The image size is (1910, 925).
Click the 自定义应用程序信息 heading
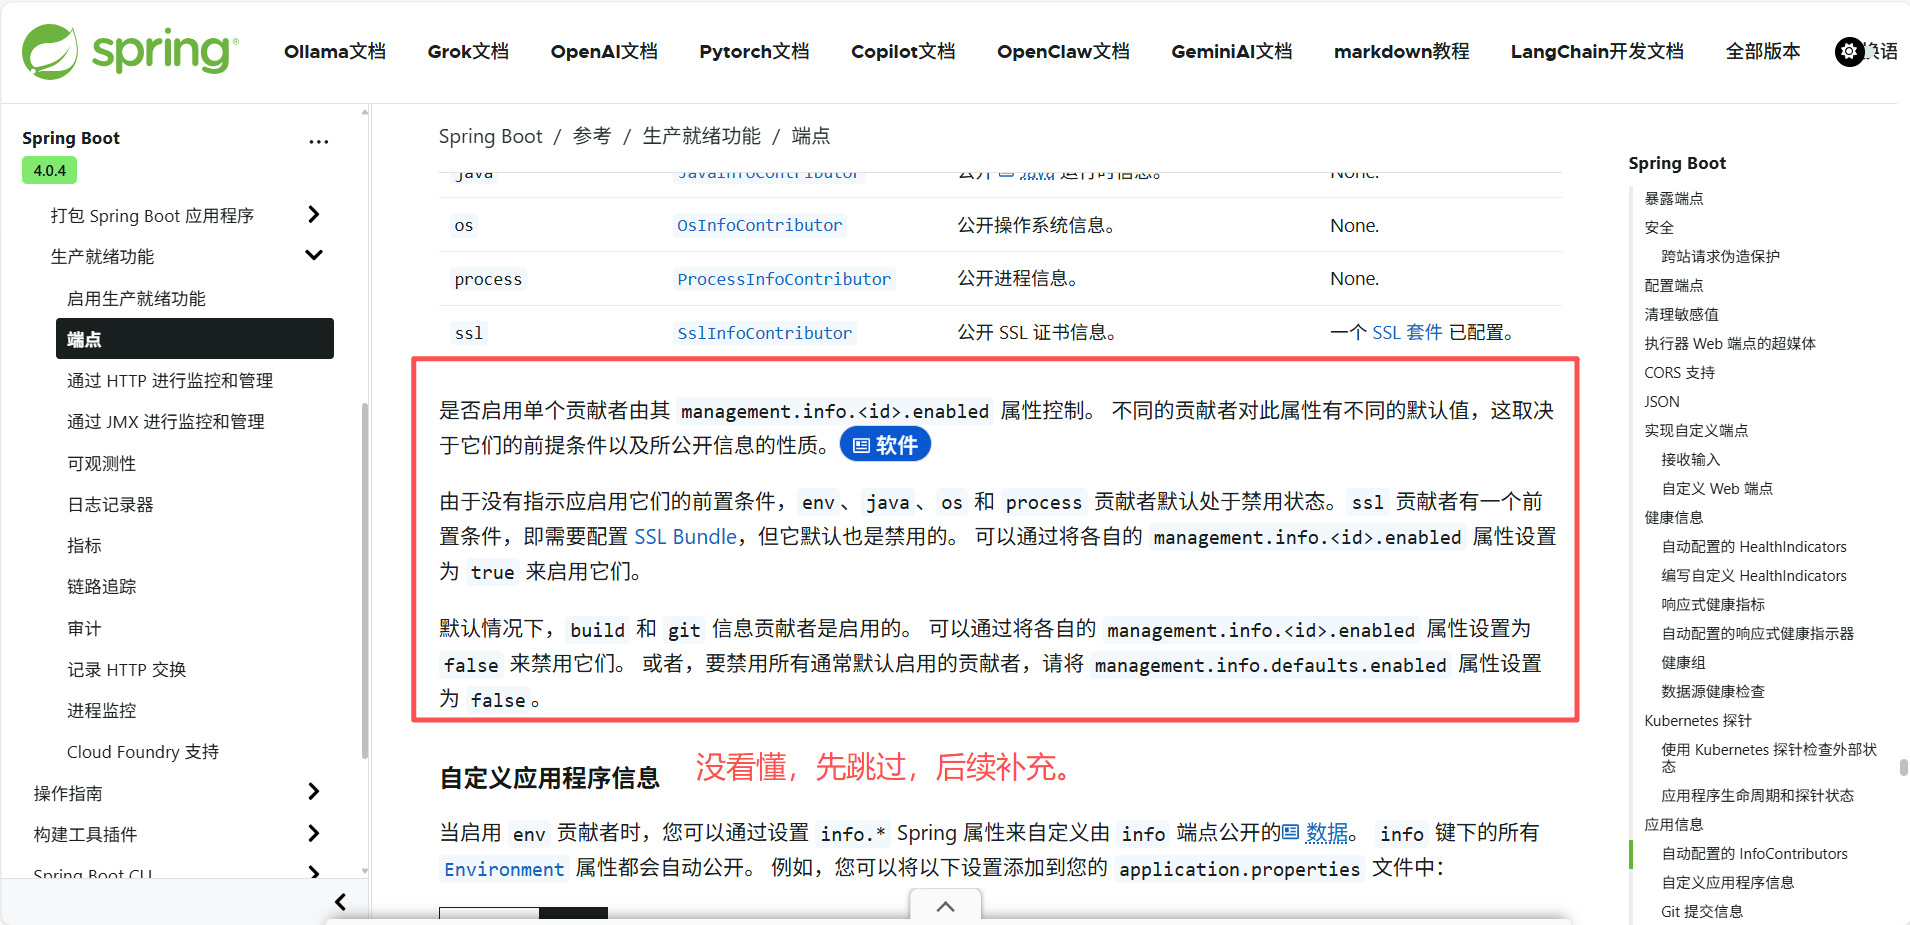(550, 777)
